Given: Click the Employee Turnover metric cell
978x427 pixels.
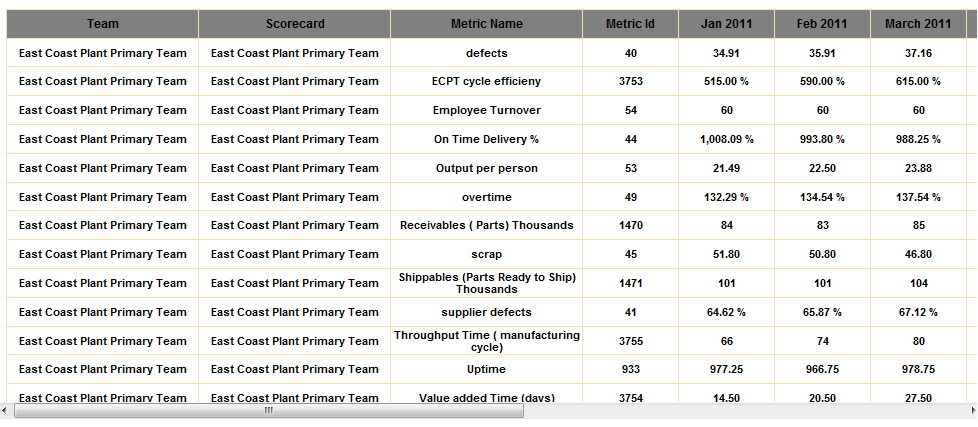Looking at the screenshot, I should [x=487, y=111].
